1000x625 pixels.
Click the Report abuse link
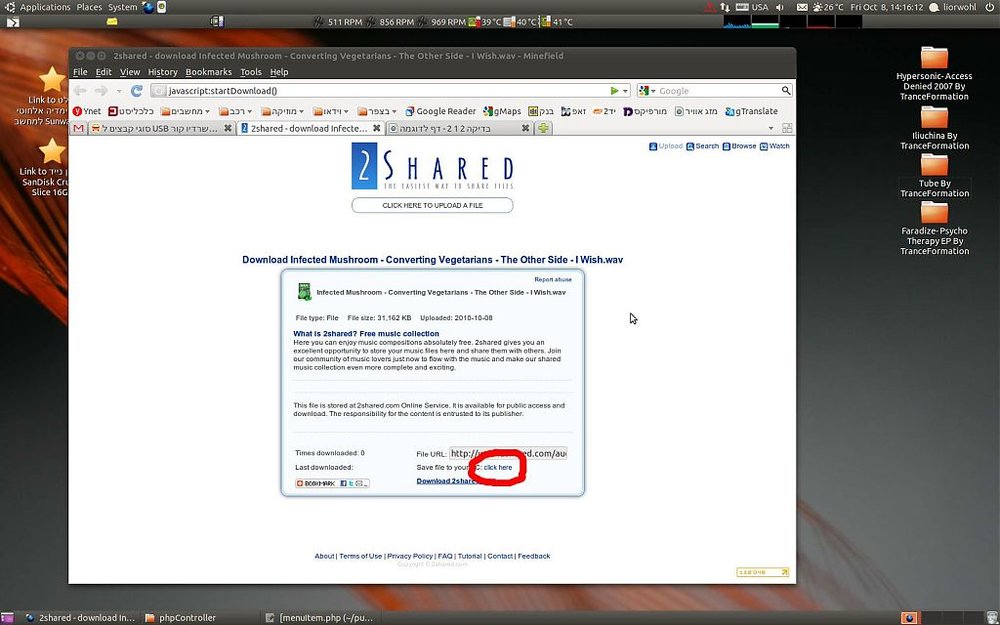pos(553,279)
